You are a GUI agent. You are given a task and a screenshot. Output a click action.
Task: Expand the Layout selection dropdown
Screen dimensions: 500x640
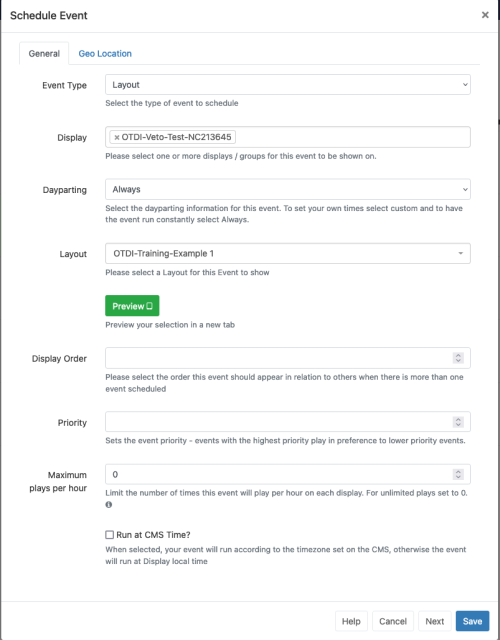click(288, 253)
